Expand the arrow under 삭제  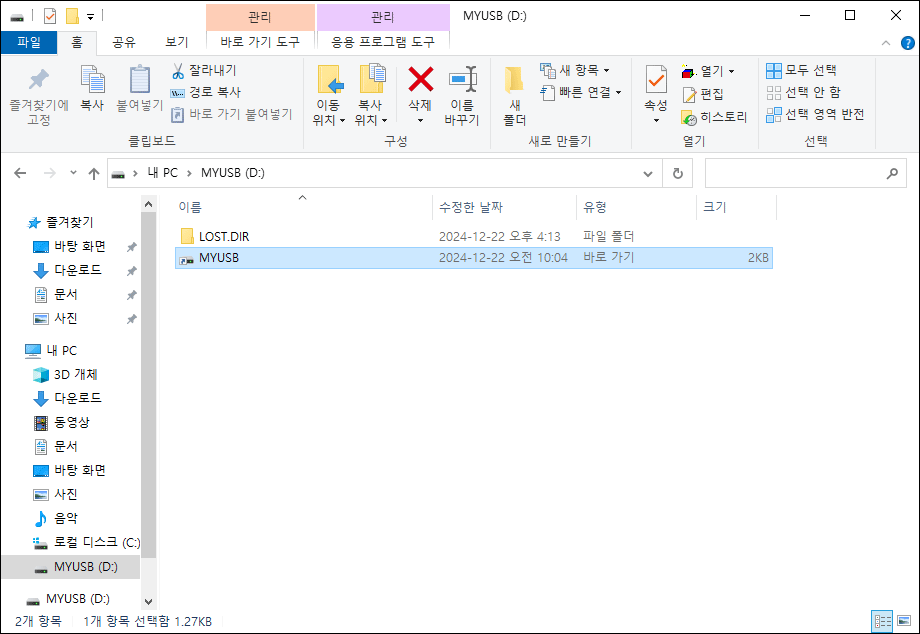tap(421, 121)
